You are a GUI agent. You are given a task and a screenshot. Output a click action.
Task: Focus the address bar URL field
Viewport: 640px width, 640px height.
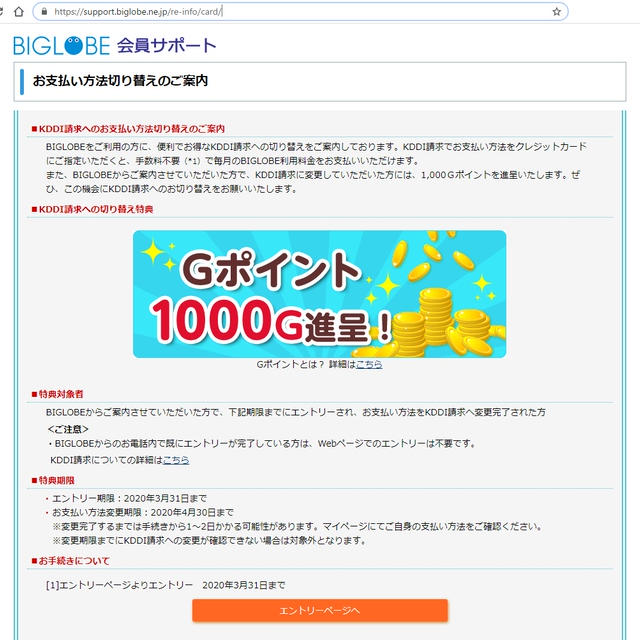point(300,11)
